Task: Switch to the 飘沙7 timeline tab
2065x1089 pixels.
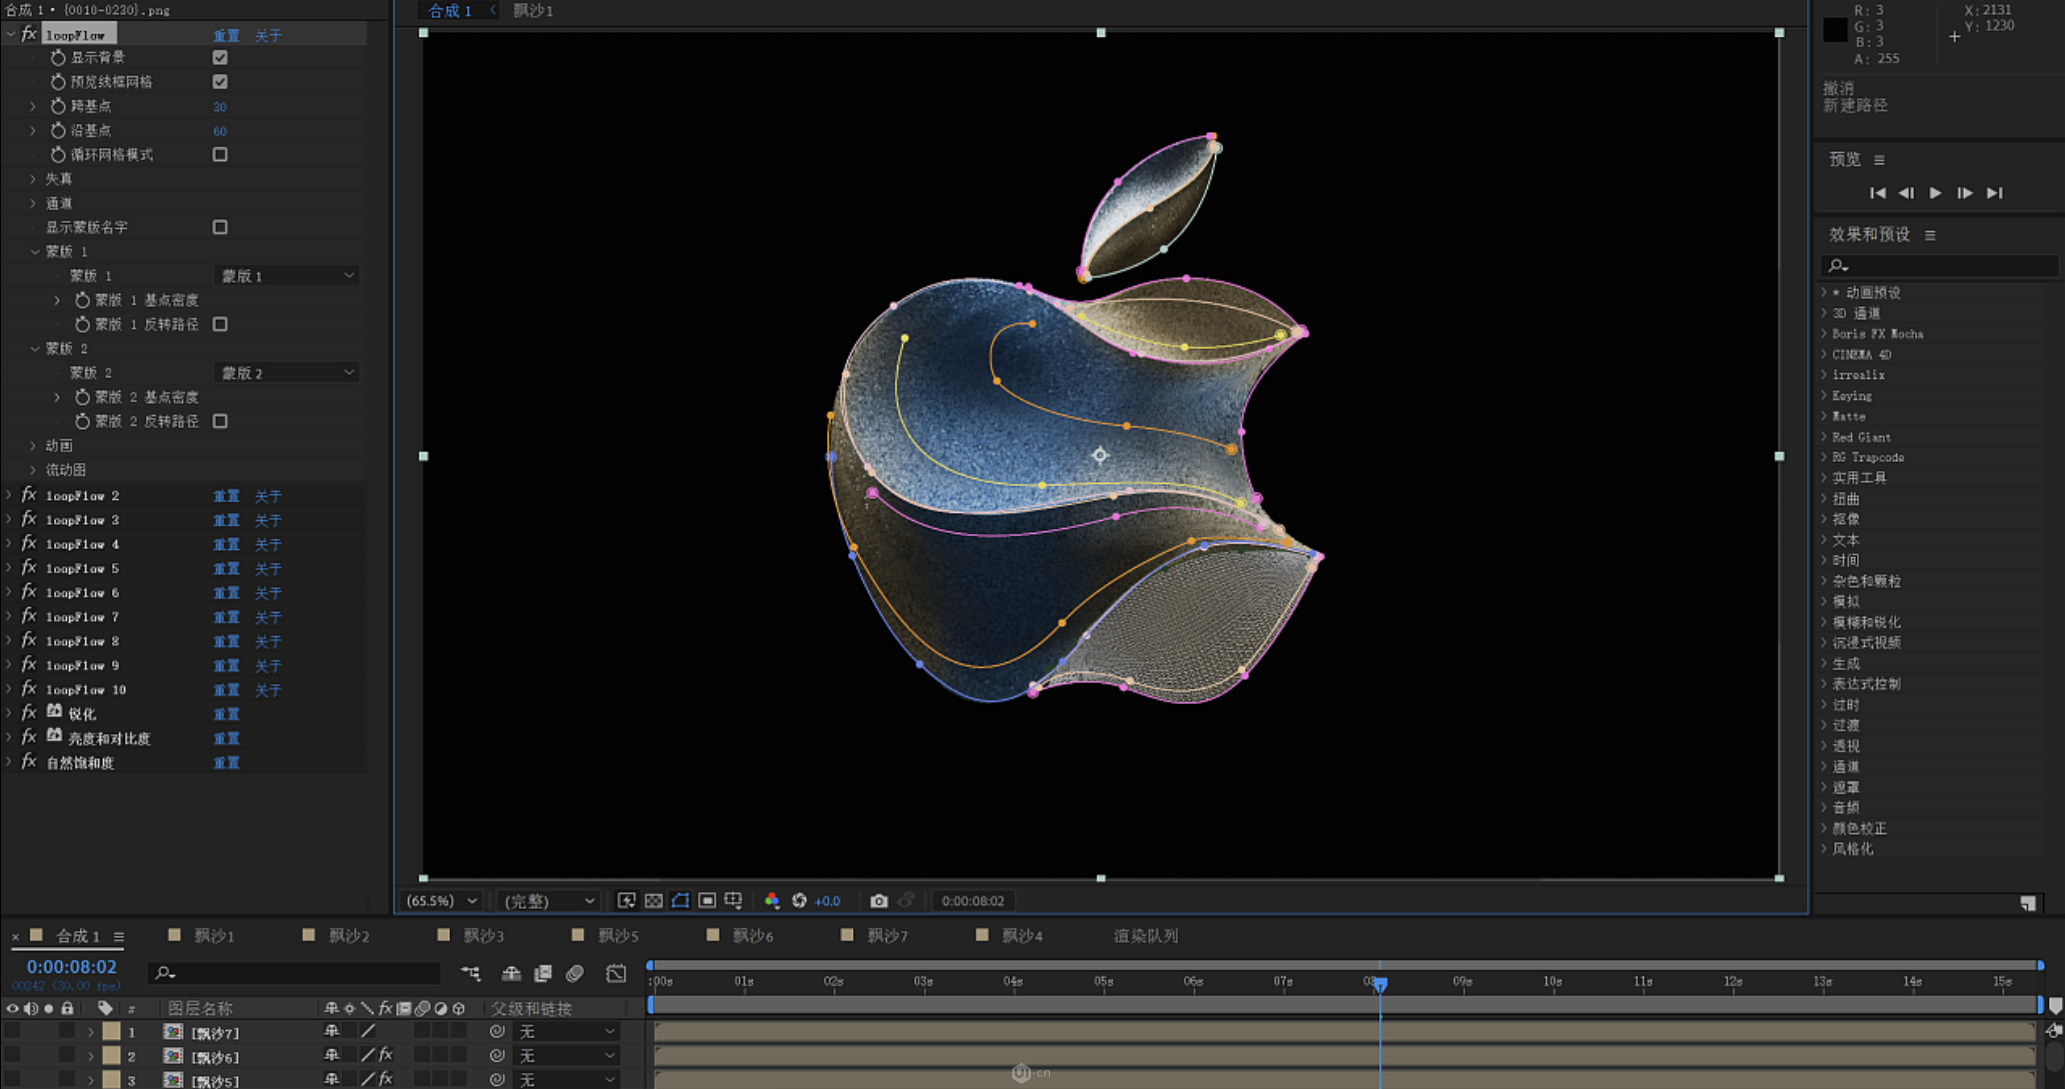Action: coord(887,936)
